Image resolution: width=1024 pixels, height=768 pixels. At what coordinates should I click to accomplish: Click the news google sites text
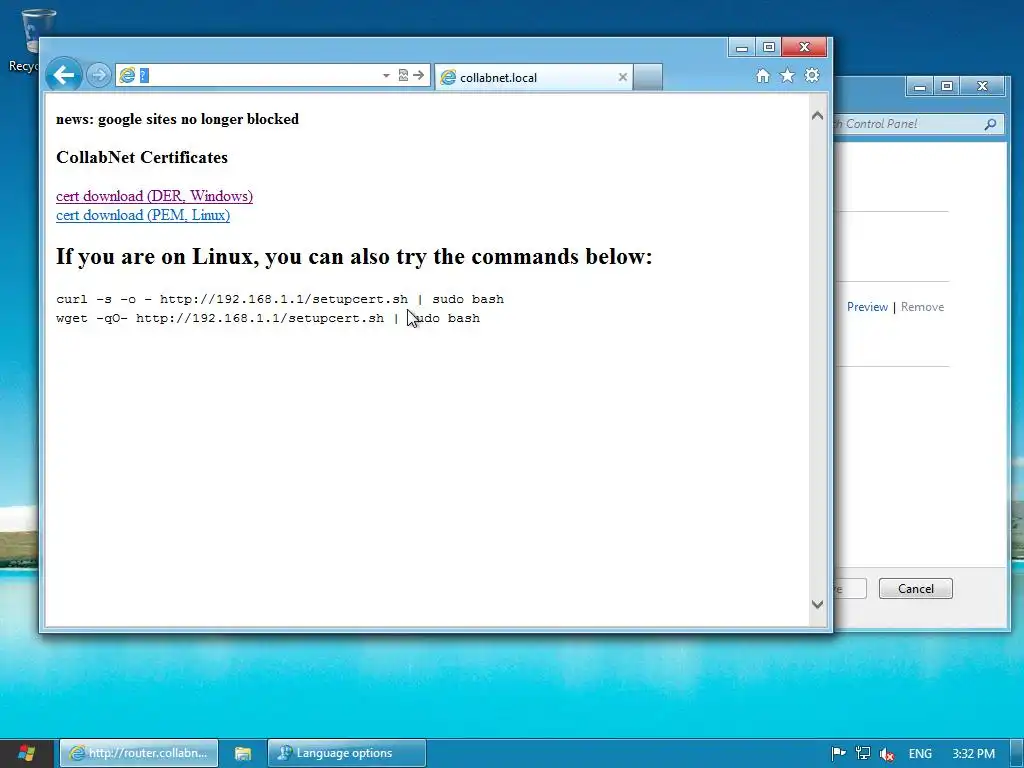[177, 119]
